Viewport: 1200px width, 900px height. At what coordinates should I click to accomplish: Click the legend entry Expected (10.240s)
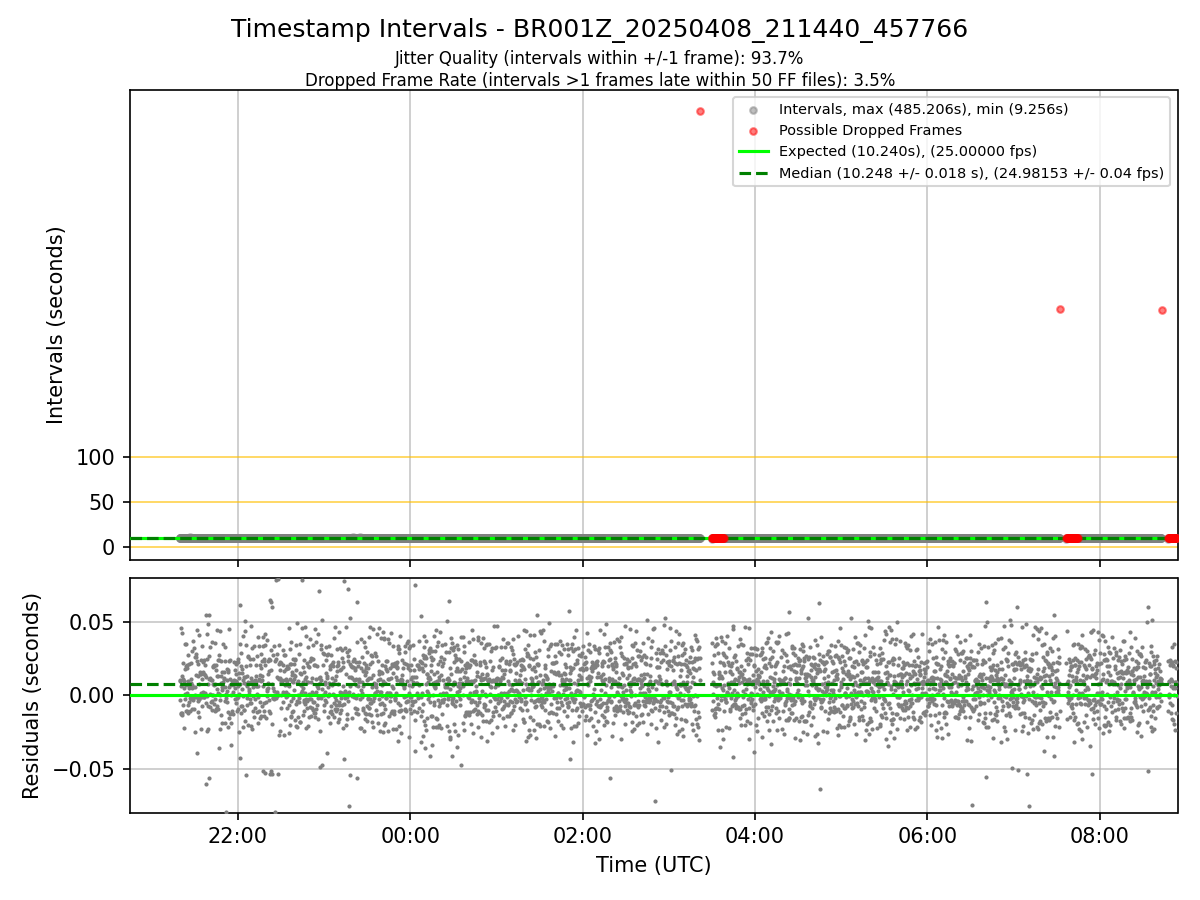pos(908,151)
